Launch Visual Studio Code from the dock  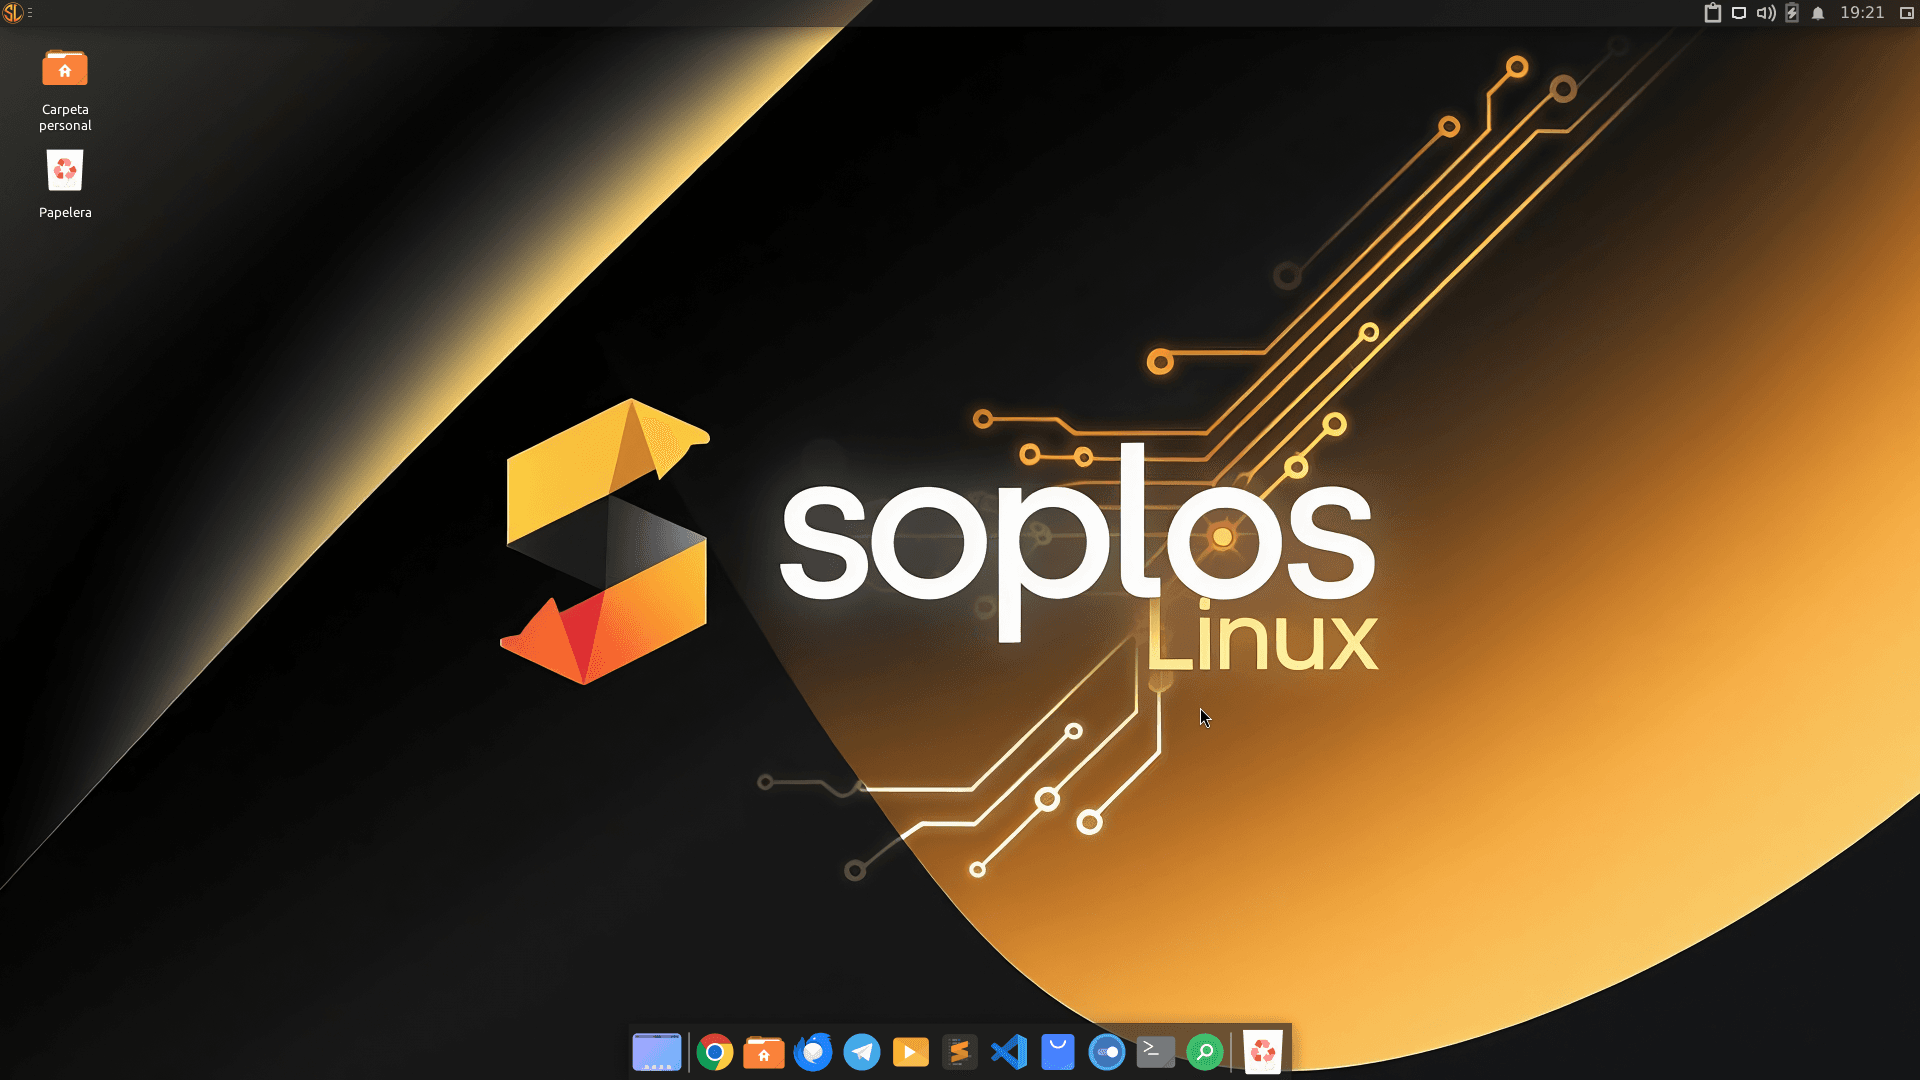(x=1009, y=1052)
